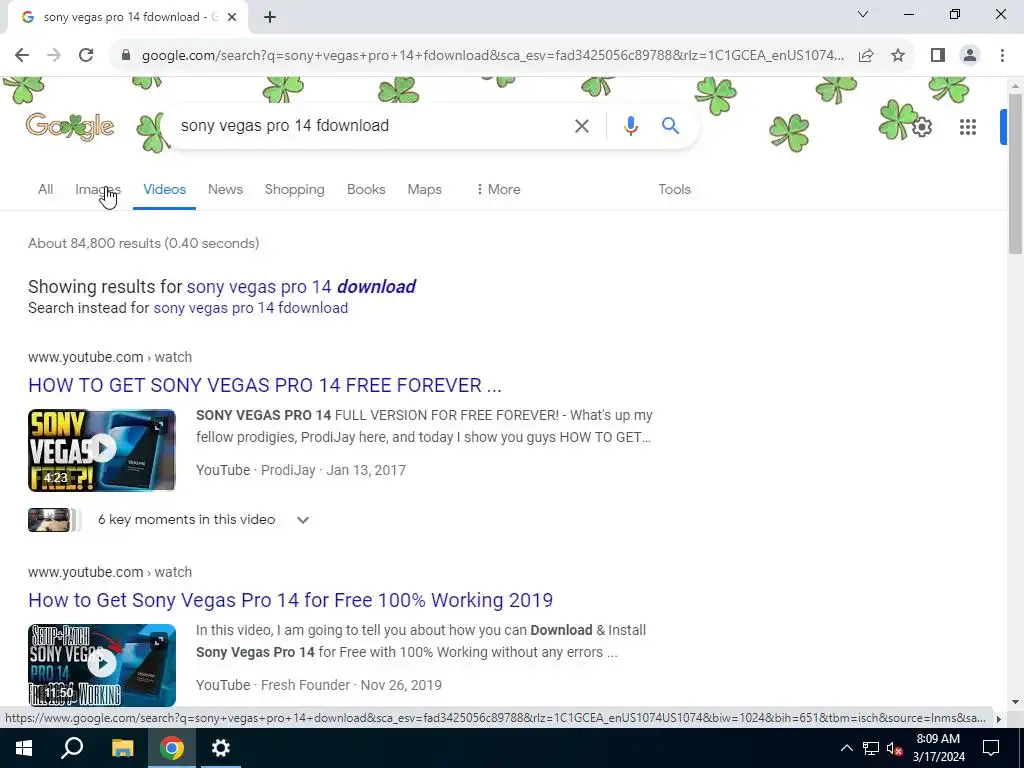Click the 'About 84,800 results' text
1024x768 pixels.
coord(144,244)
